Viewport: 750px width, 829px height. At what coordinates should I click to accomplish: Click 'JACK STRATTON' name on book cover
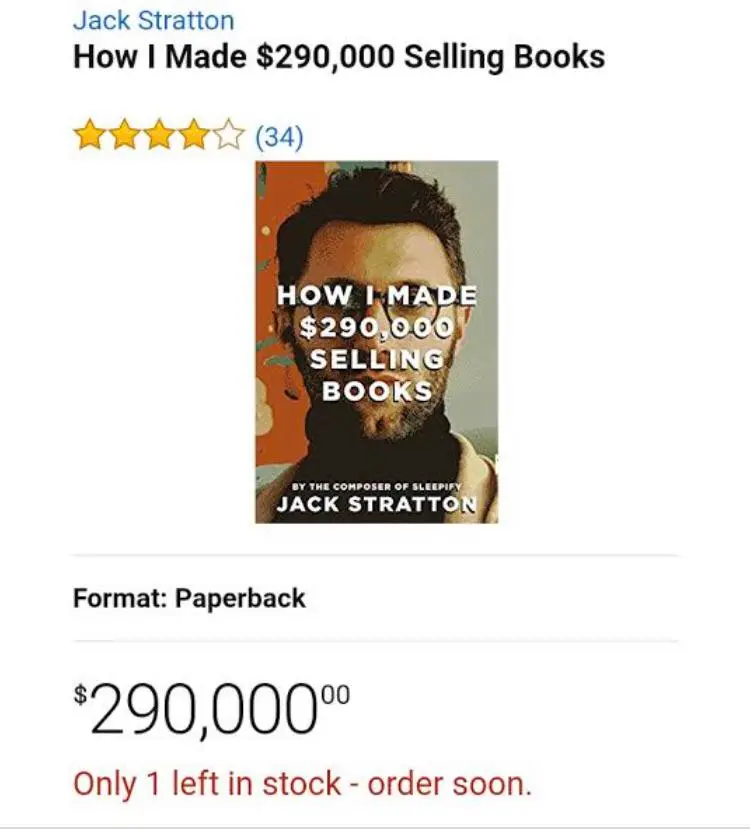(x=376, y=503)
